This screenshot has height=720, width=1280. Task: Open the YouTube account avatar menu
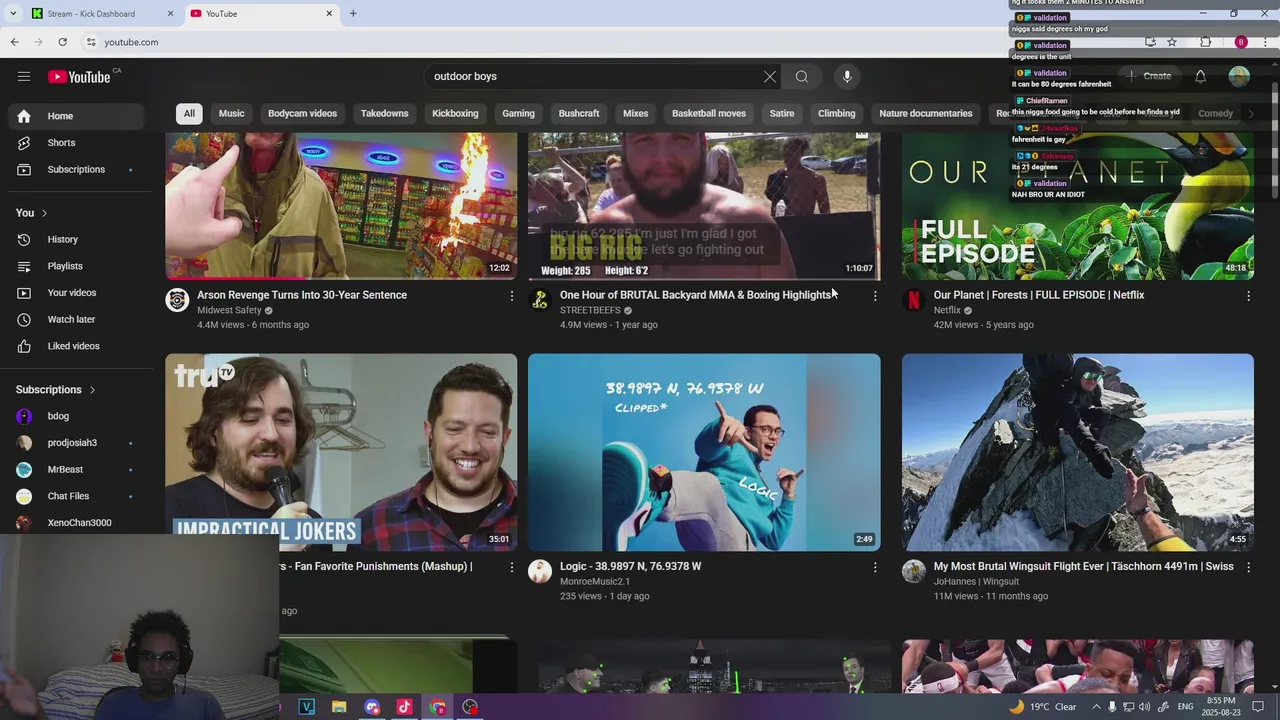tap(1239, 76)
